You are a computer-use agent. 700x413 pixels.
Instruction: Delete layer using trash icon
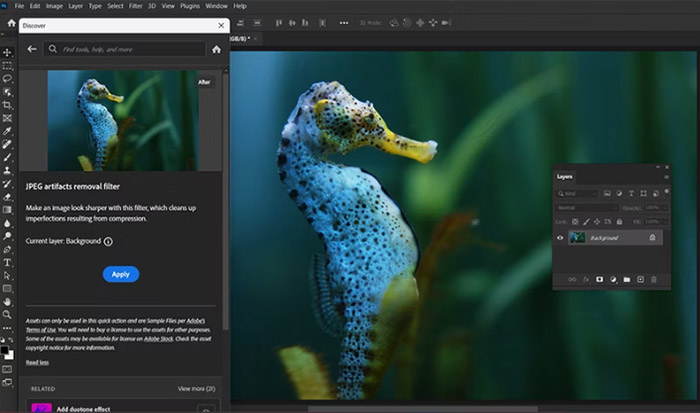click(654, 280)
